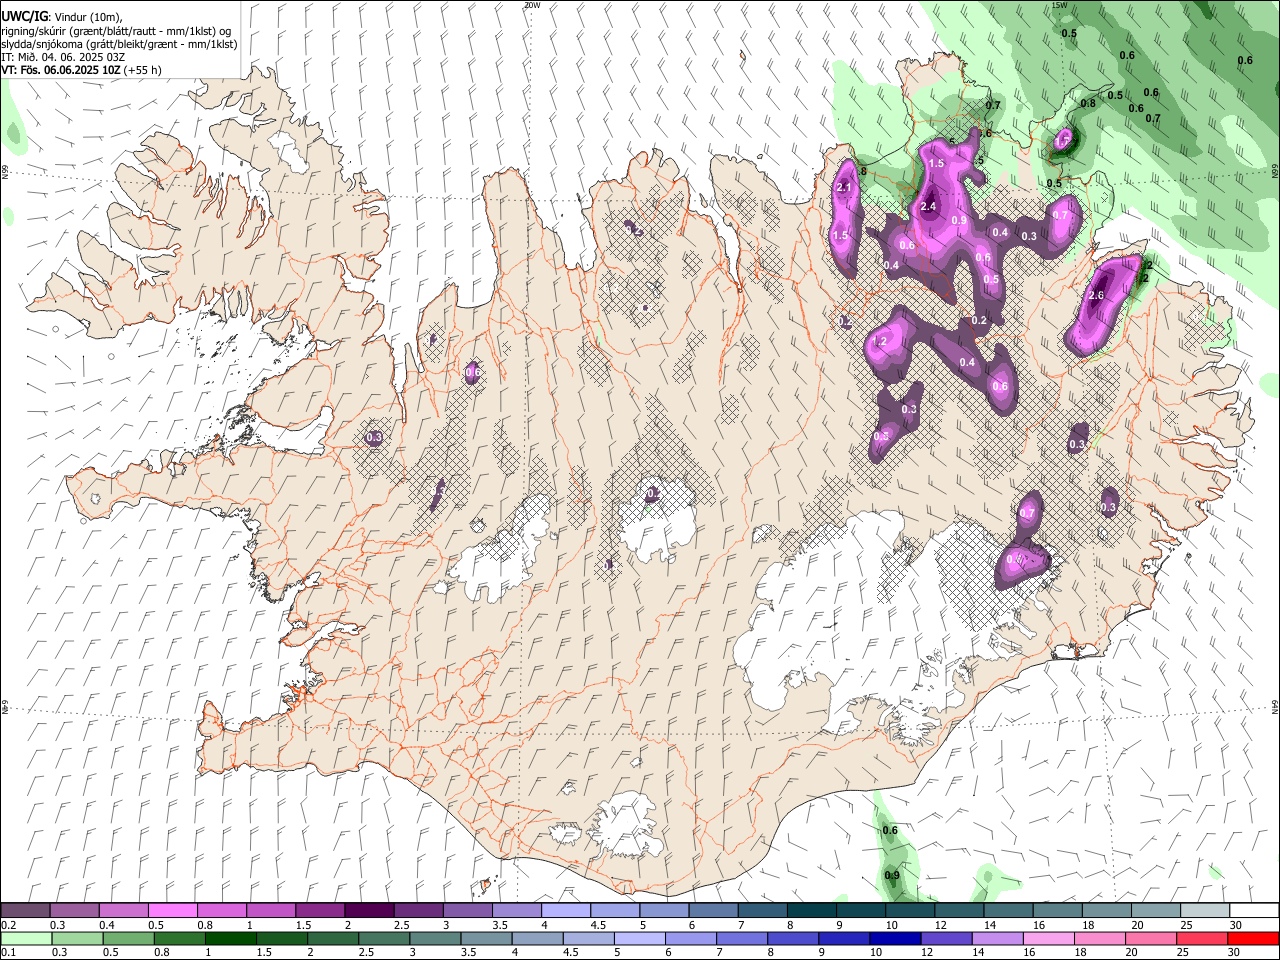Image resolution: width=1280 pixels, height=960 pixels.
Task: Select upper legend swatch between 0.5 and 0.8
Action: [x=173, y=910]
